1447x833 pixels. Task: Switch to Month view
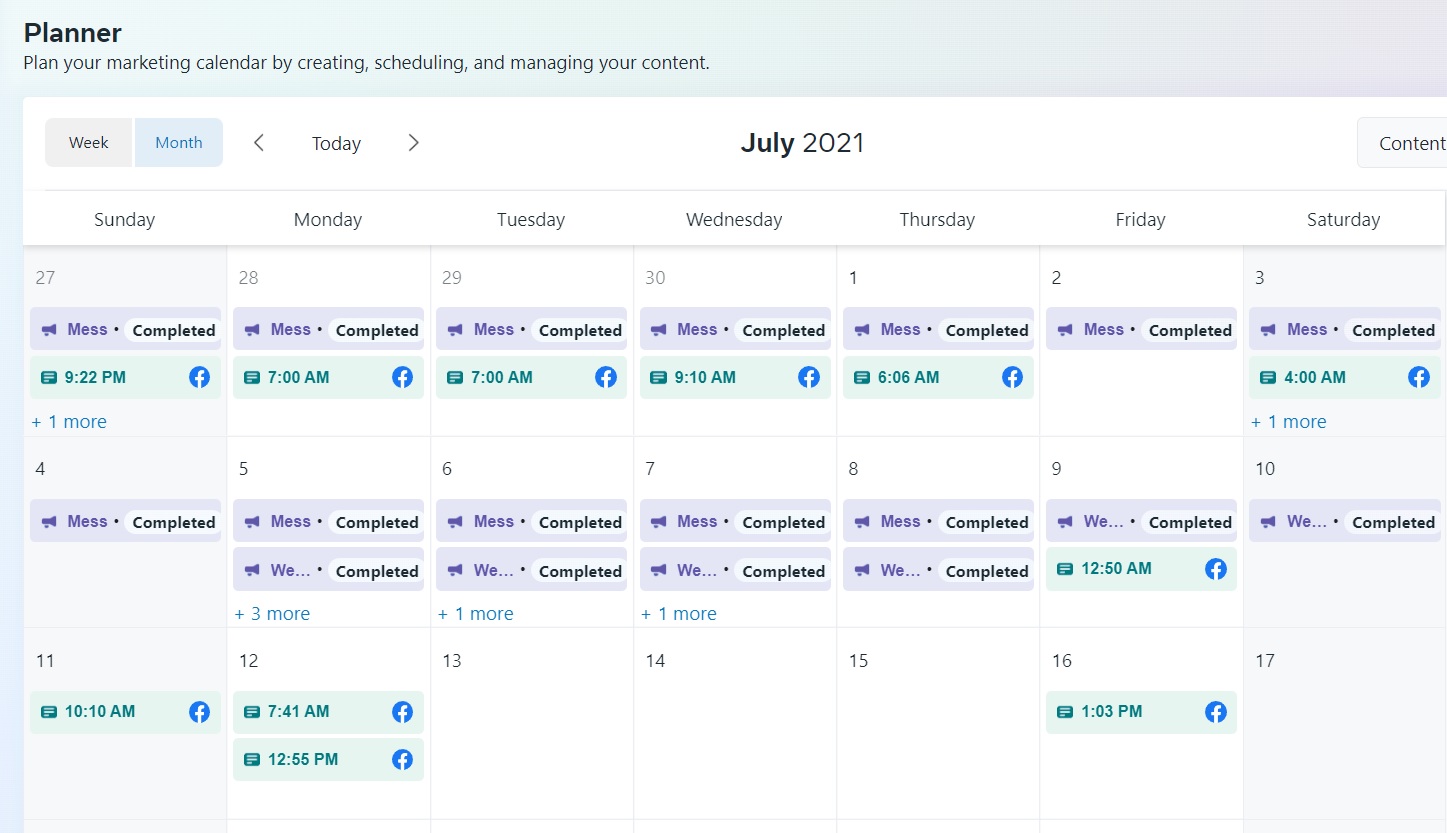[179, 143]
